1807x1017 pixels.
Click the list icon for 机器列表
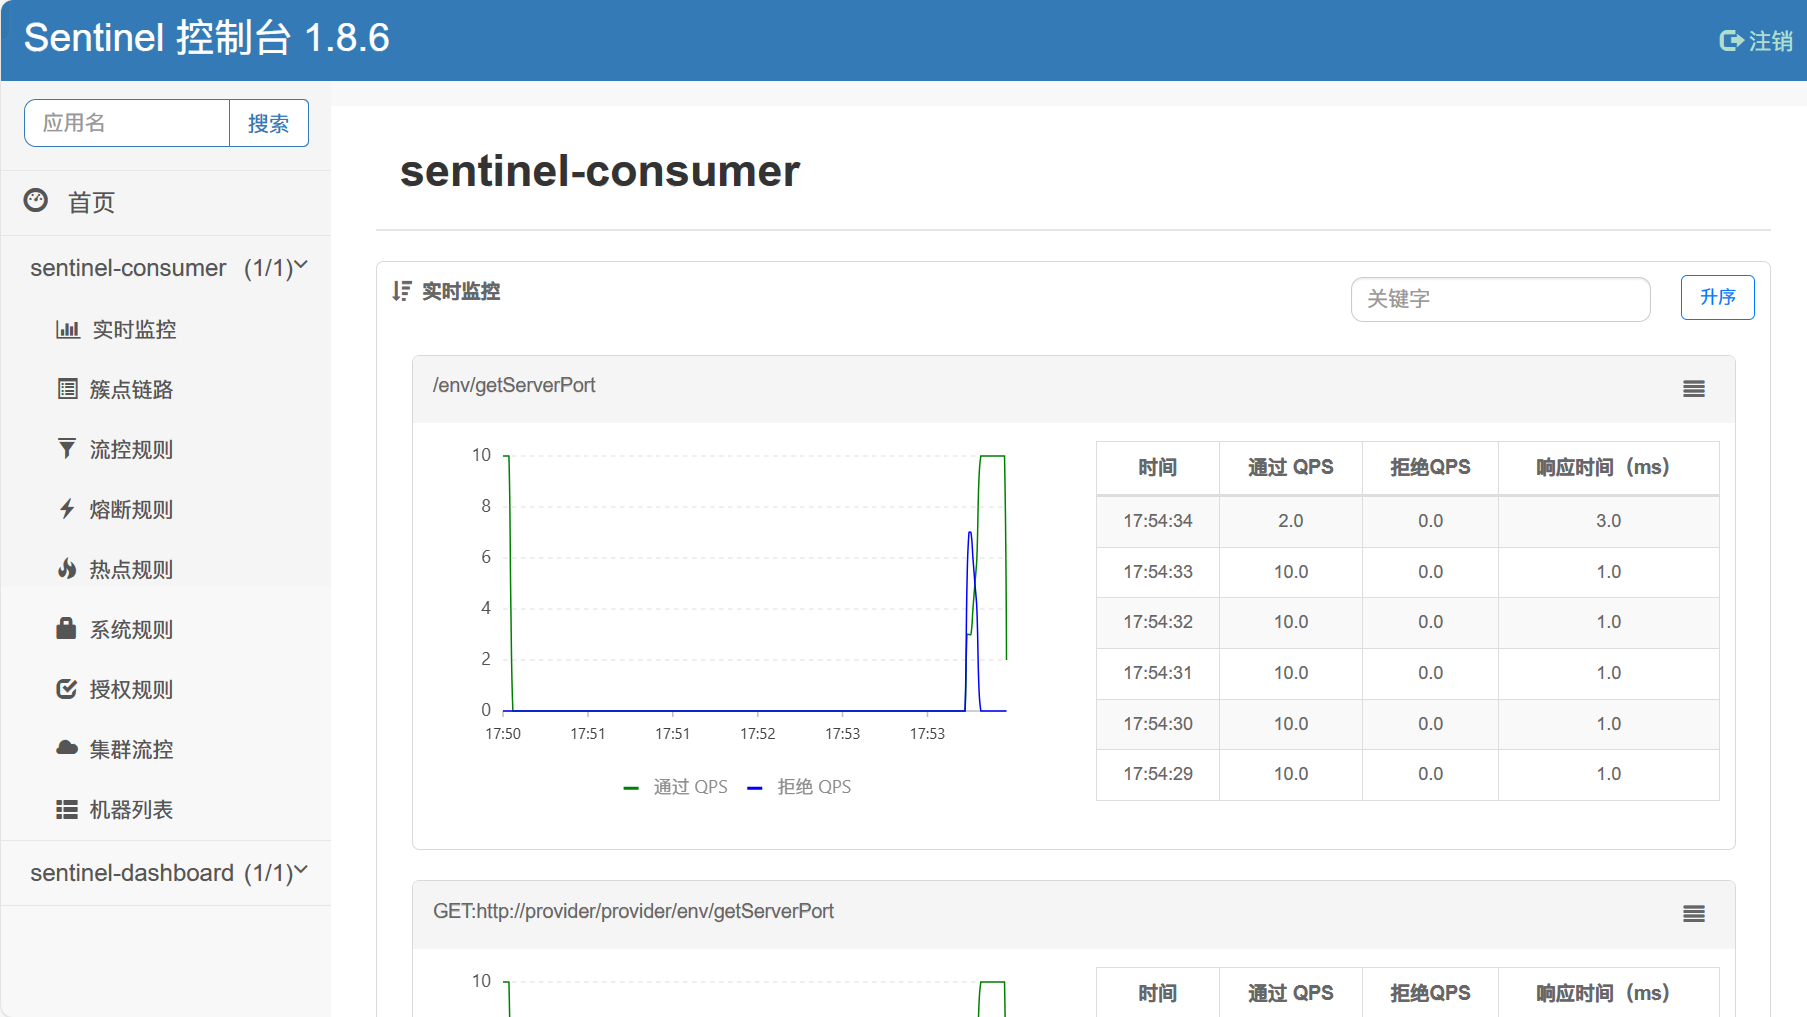tap(67, 809)
